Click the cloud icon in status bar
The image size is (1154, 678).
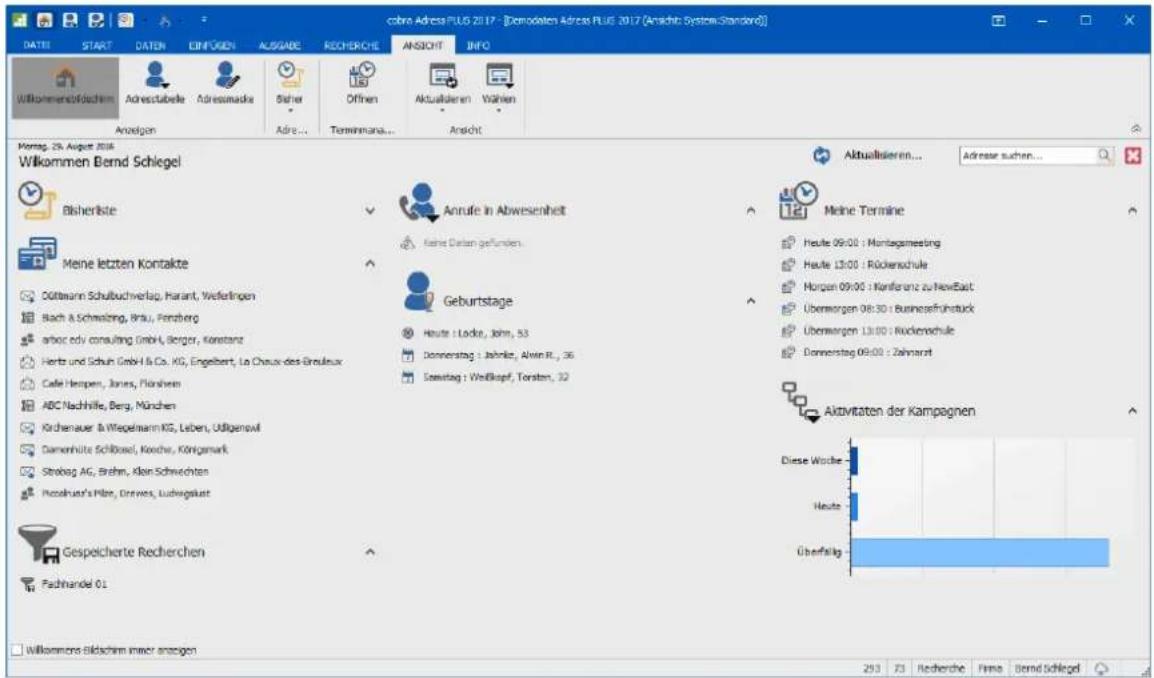(x=1101, y=668)
